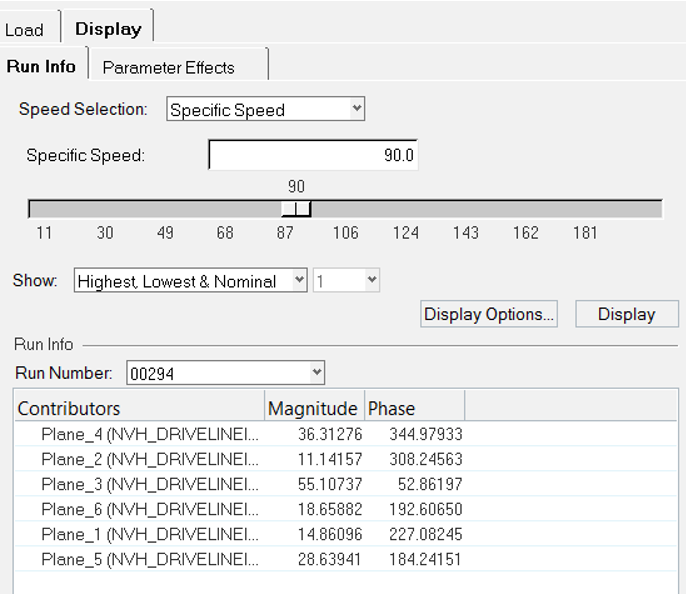Expand the Show dropdown with Highest, Lowest & Nominal
The image size is (686, 595).
[190, 281]
